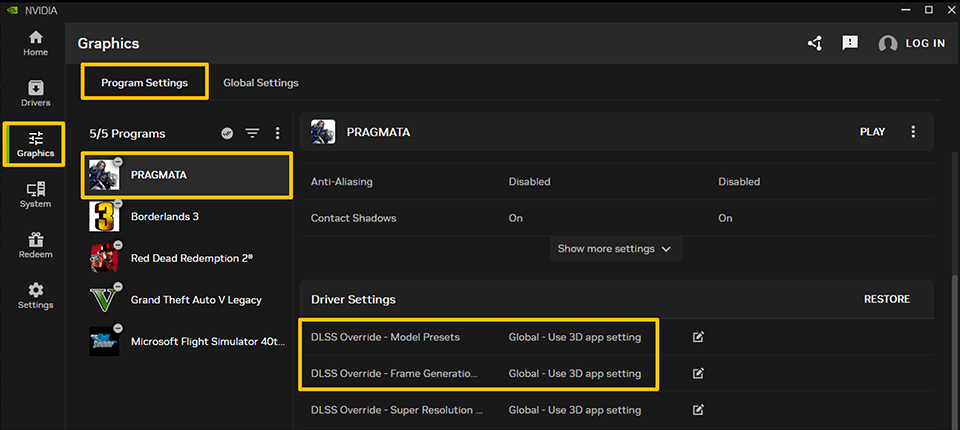Maximize the NVIDIA app window

coord(929,10)
